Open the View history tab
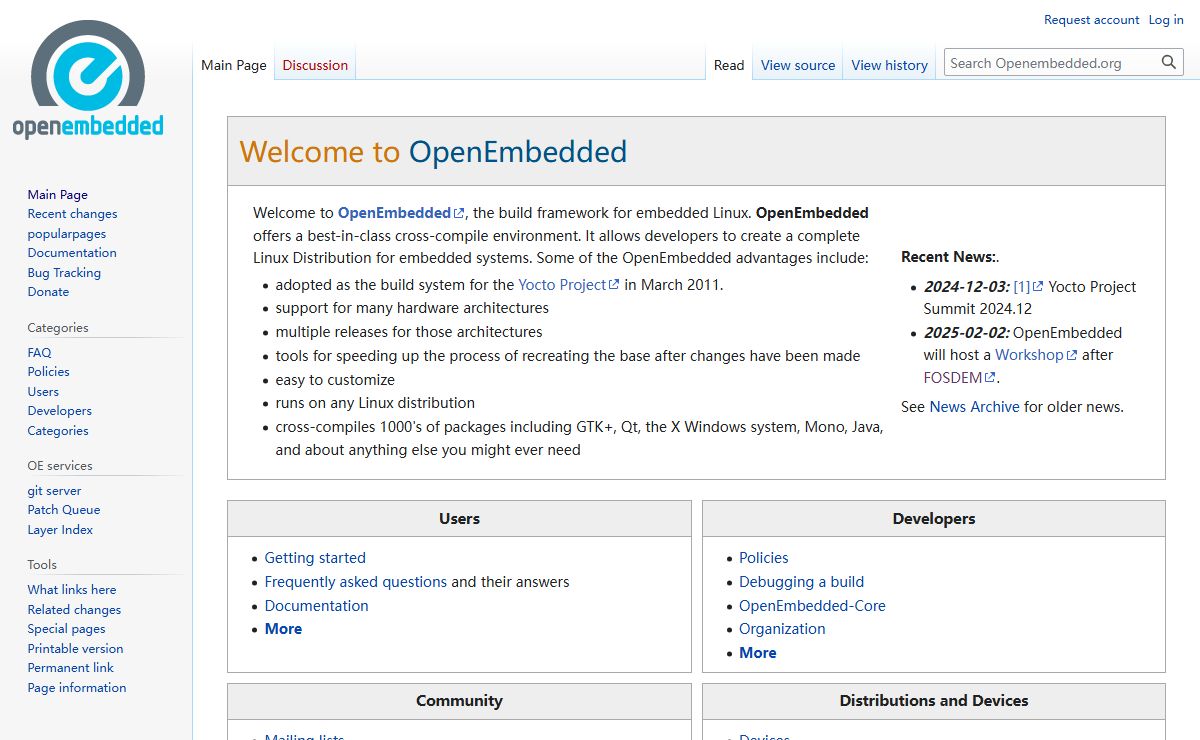 [890, 65]
